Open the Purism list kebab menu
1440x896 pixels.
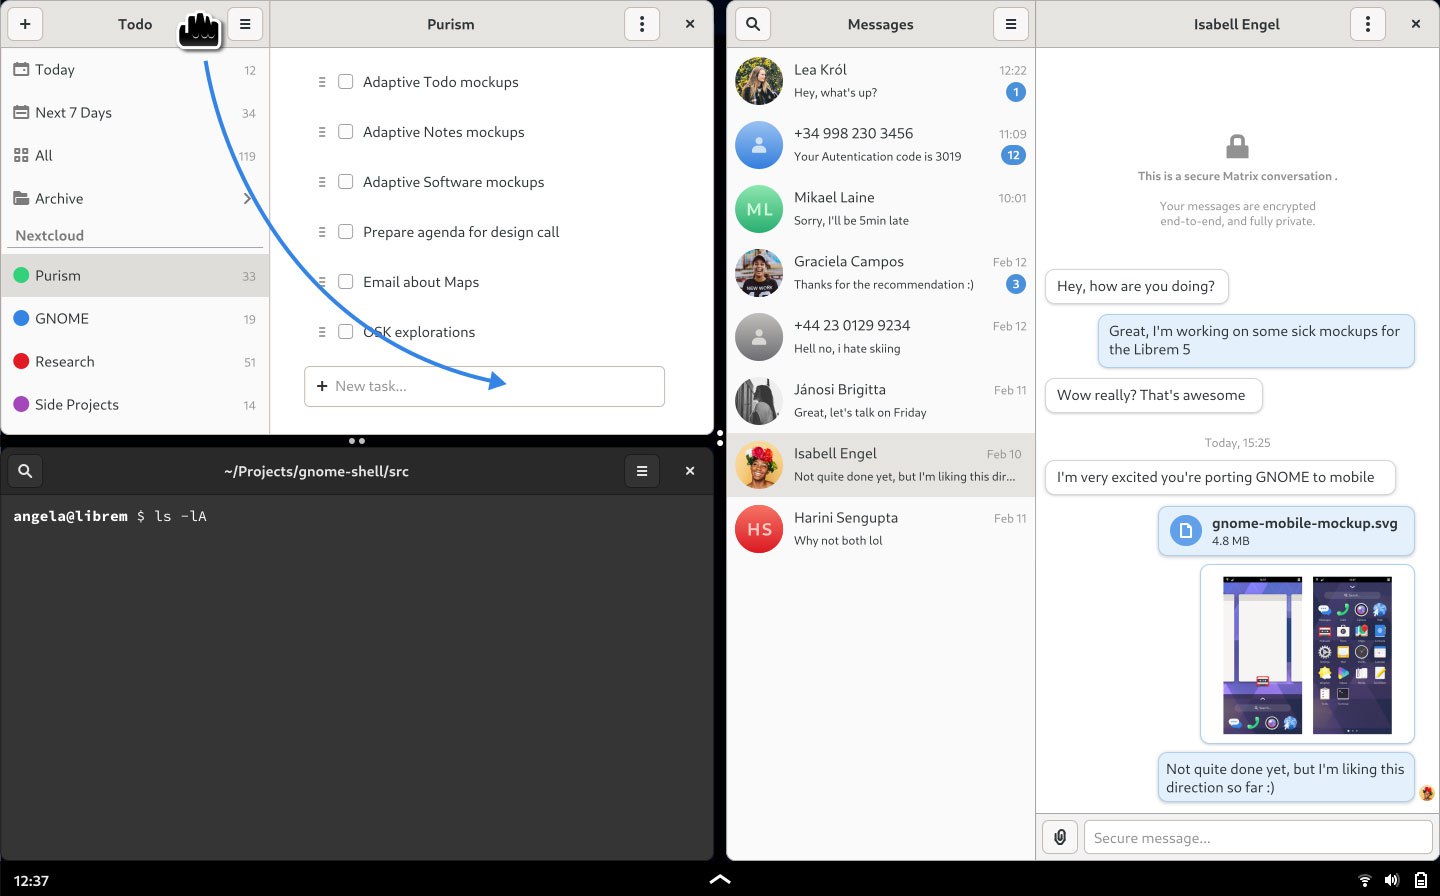pyautogui.click(x=642, y=24)
